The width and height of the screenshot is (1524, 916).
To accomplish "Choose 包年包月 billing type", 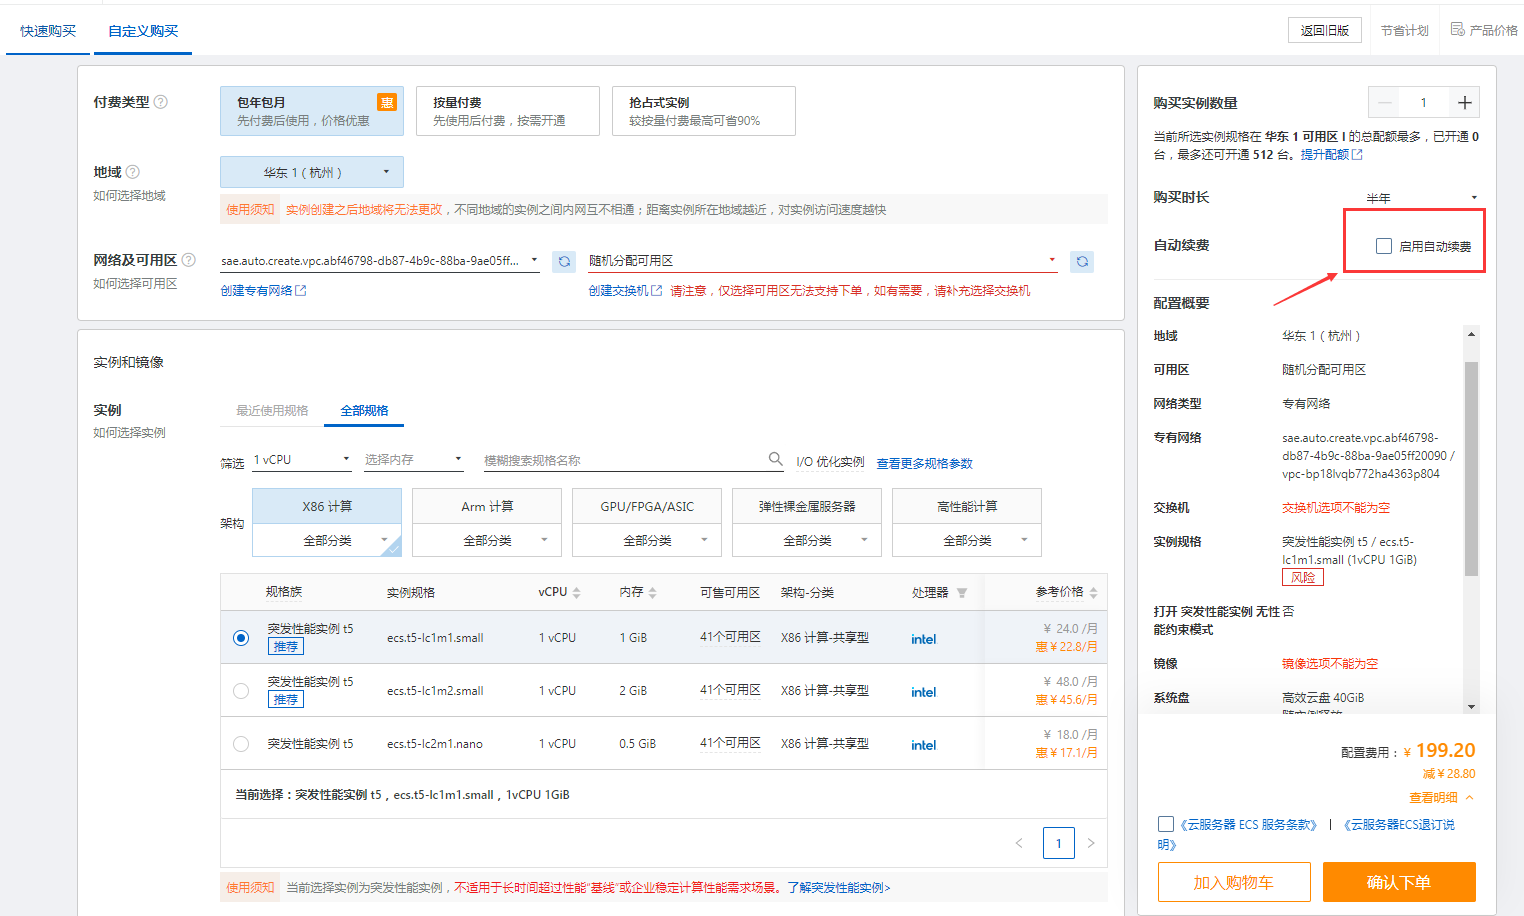I will (312, 111).
